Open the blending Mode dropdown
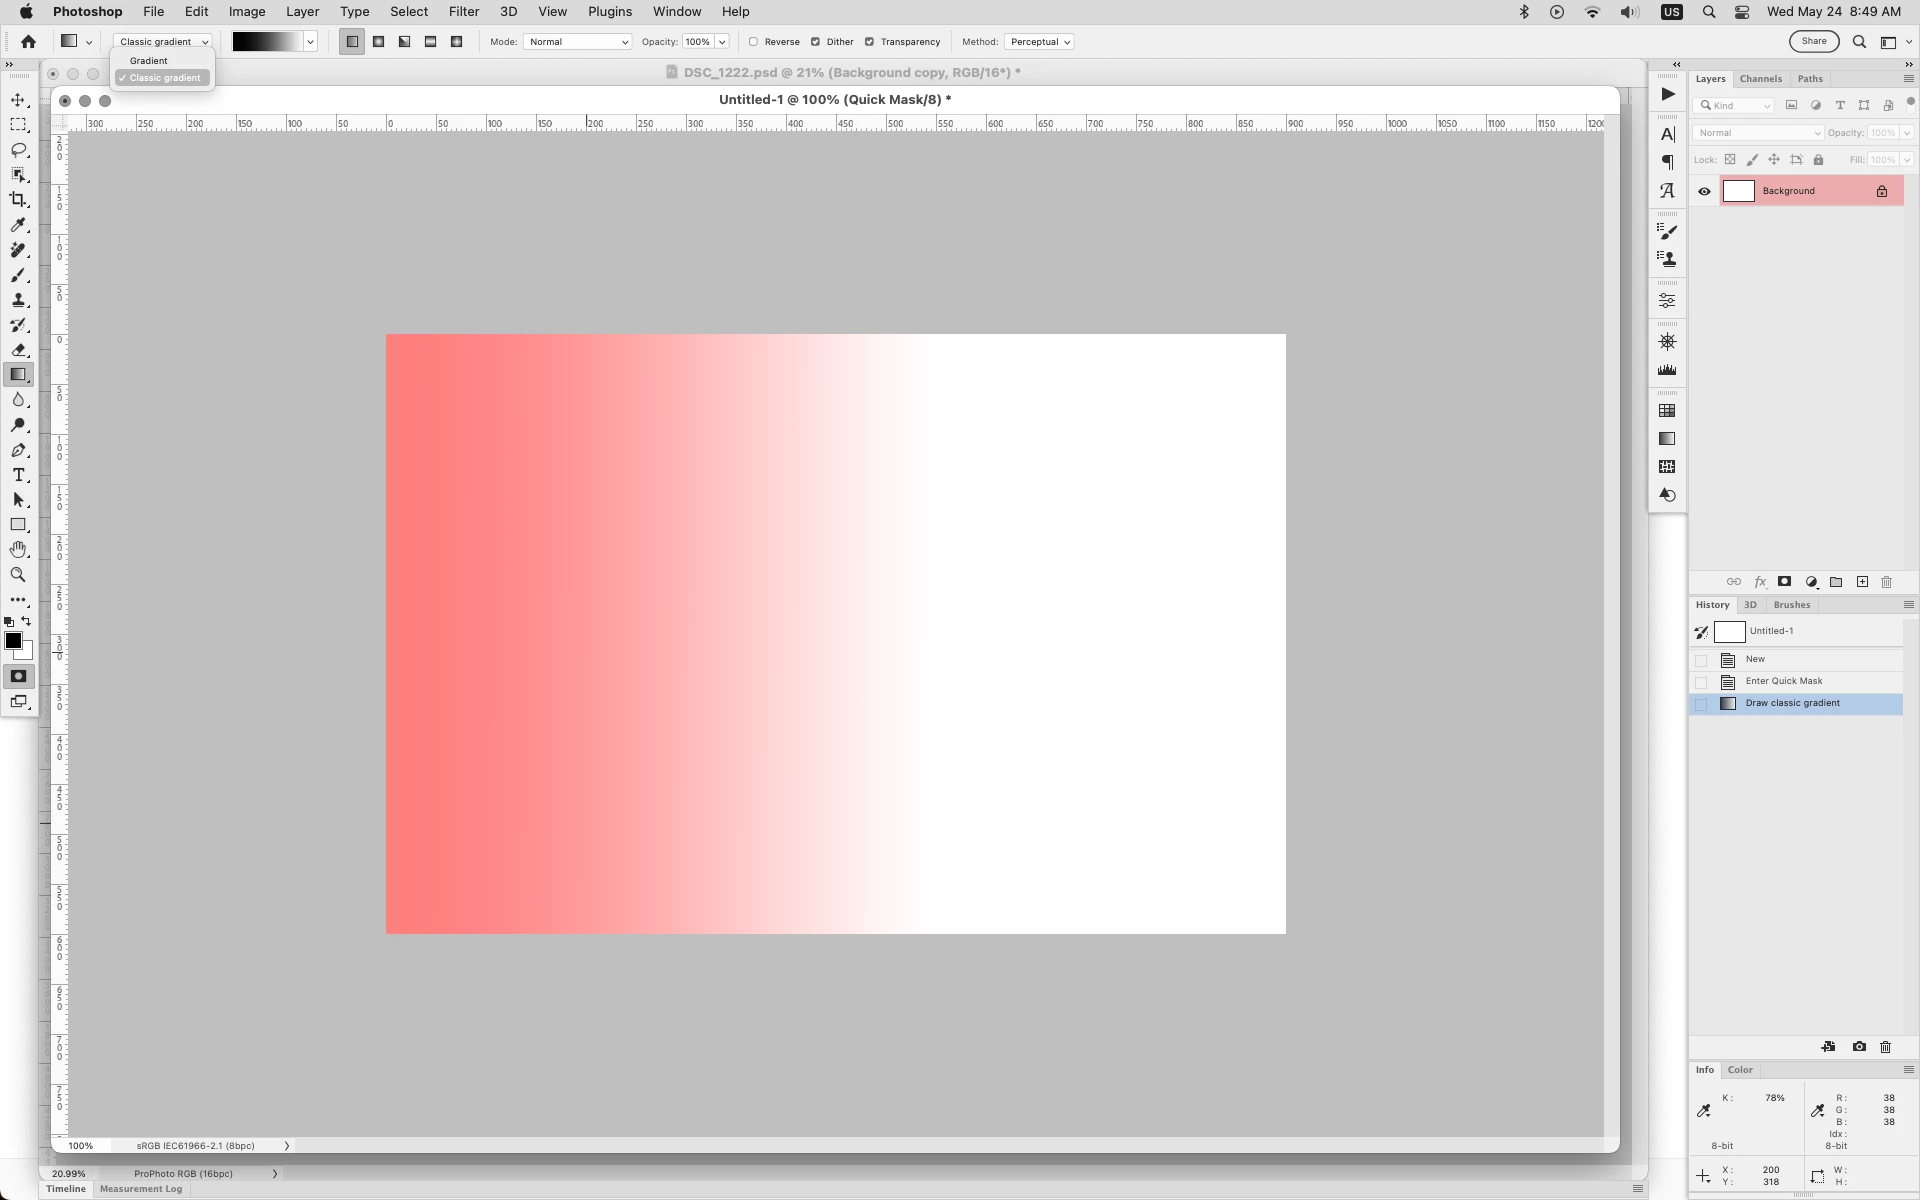 tap(578, 42)
